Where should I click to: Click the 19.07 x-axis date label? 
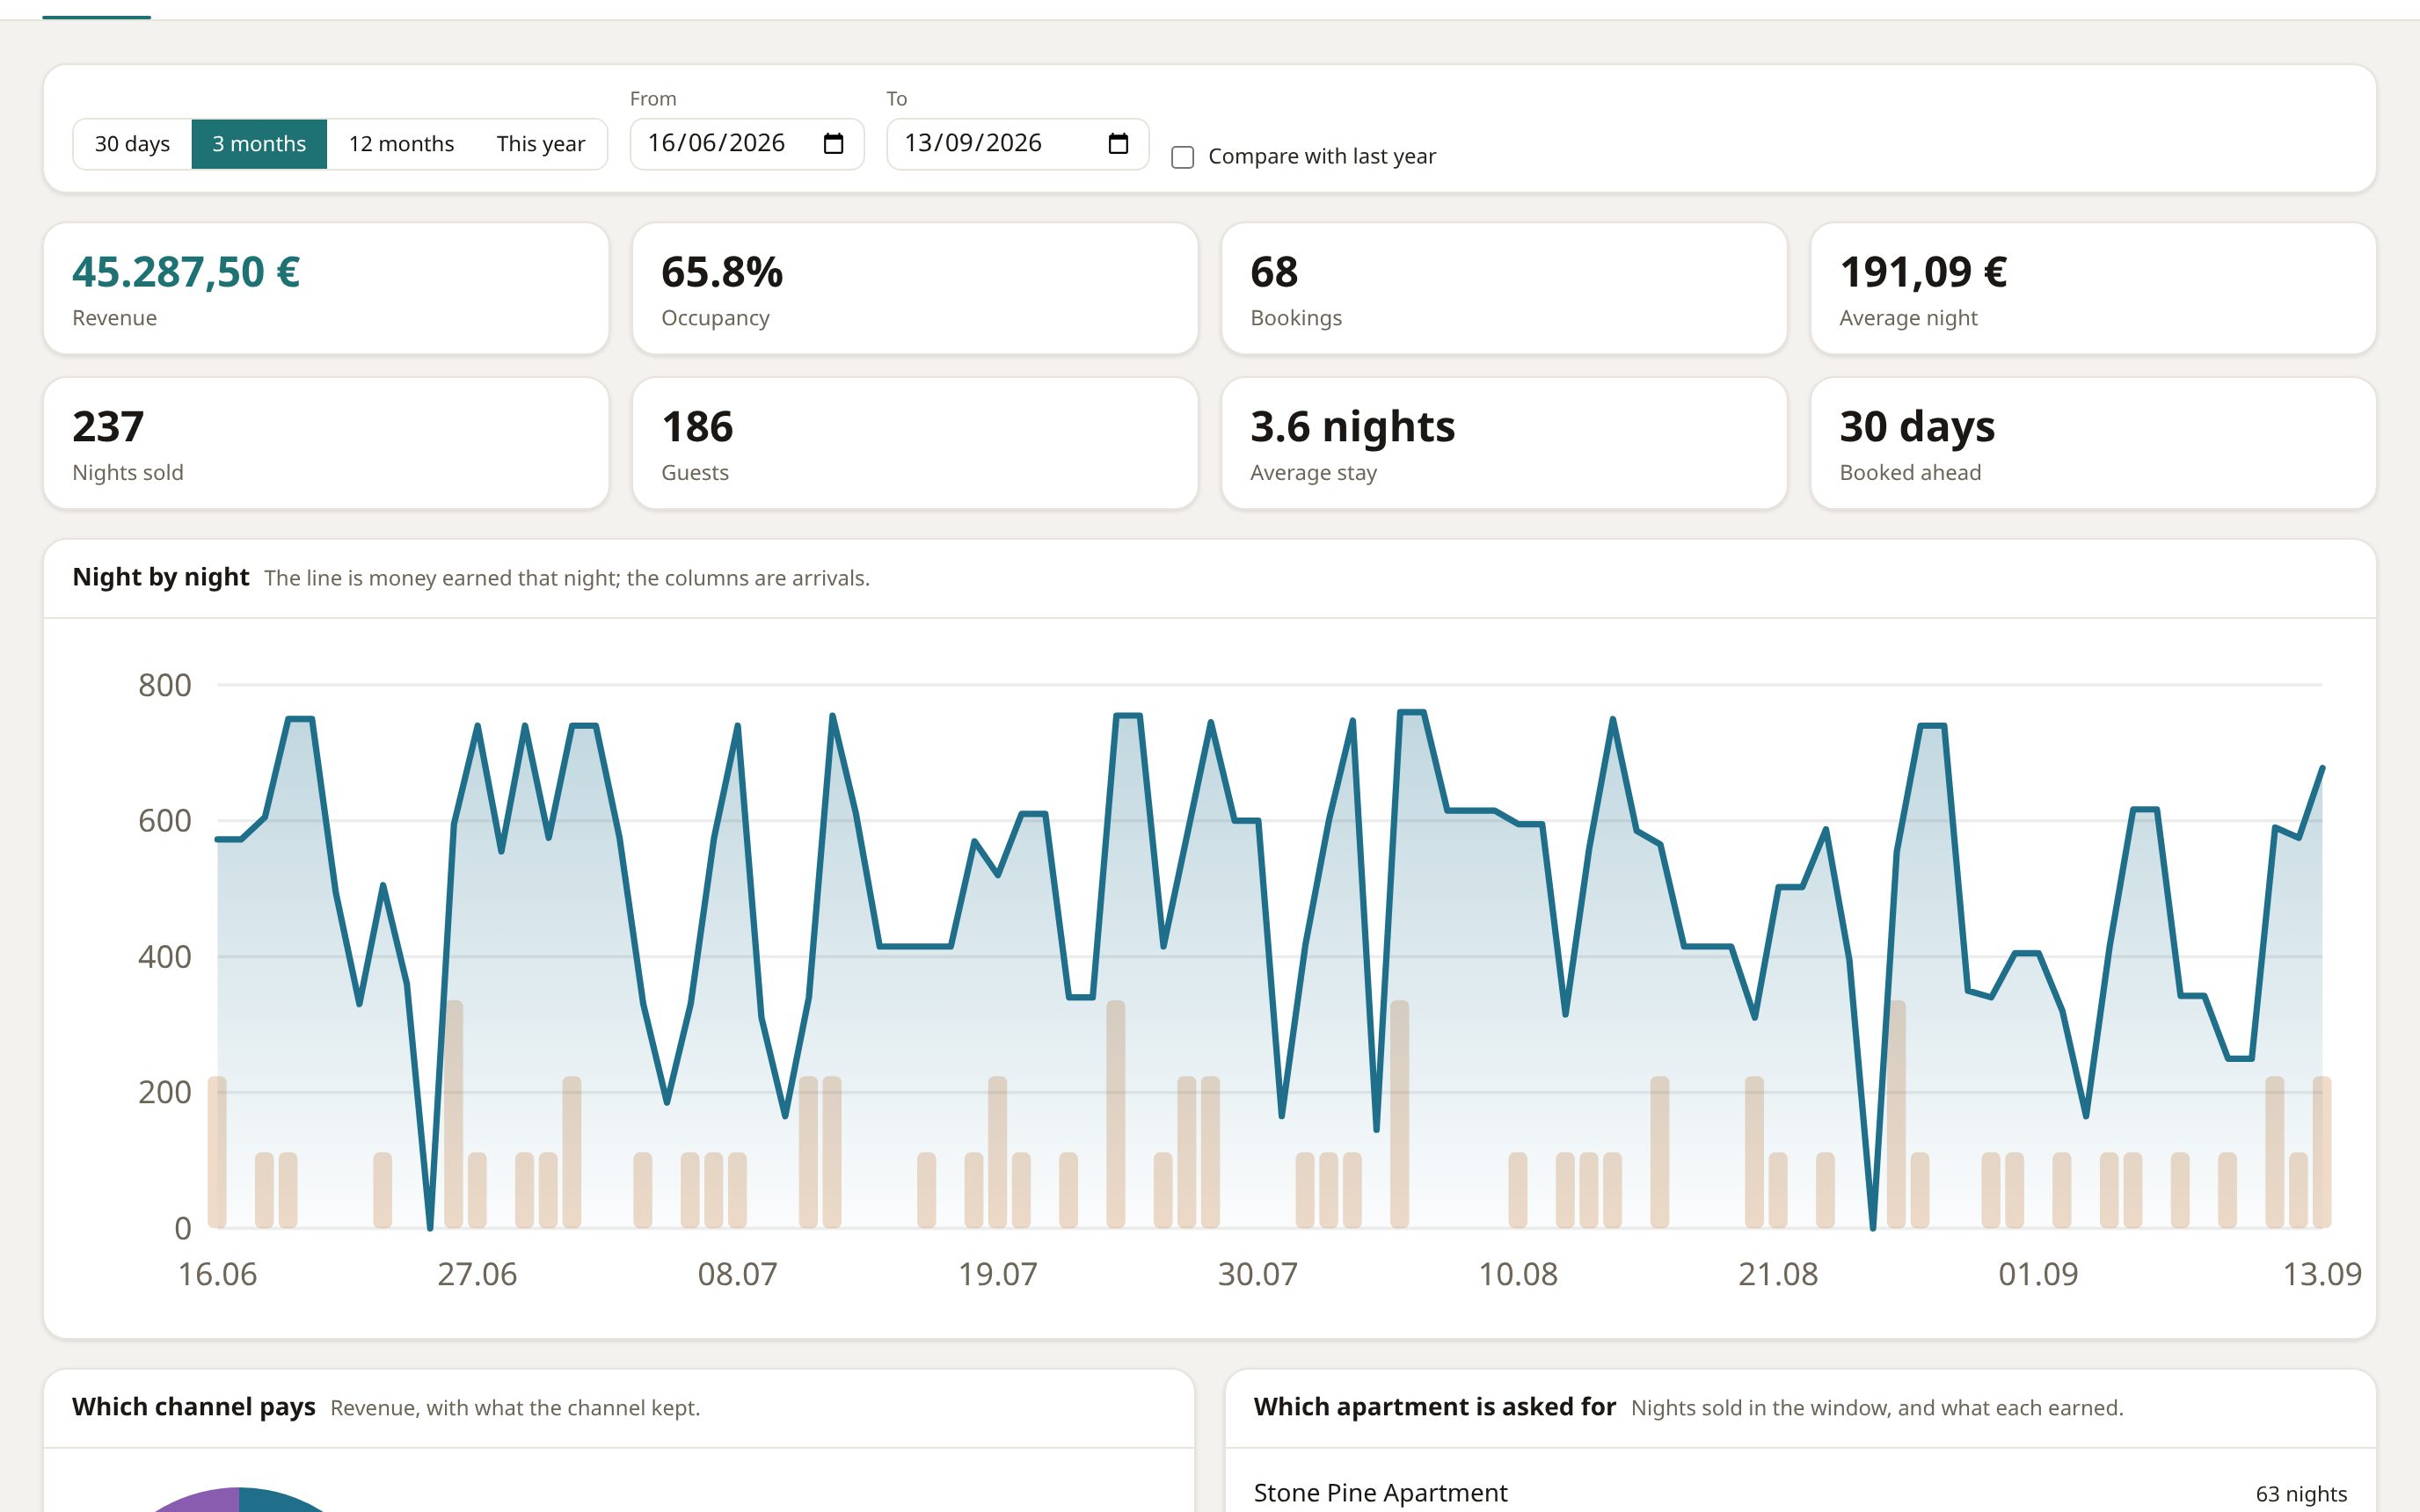pos(998,1274)
